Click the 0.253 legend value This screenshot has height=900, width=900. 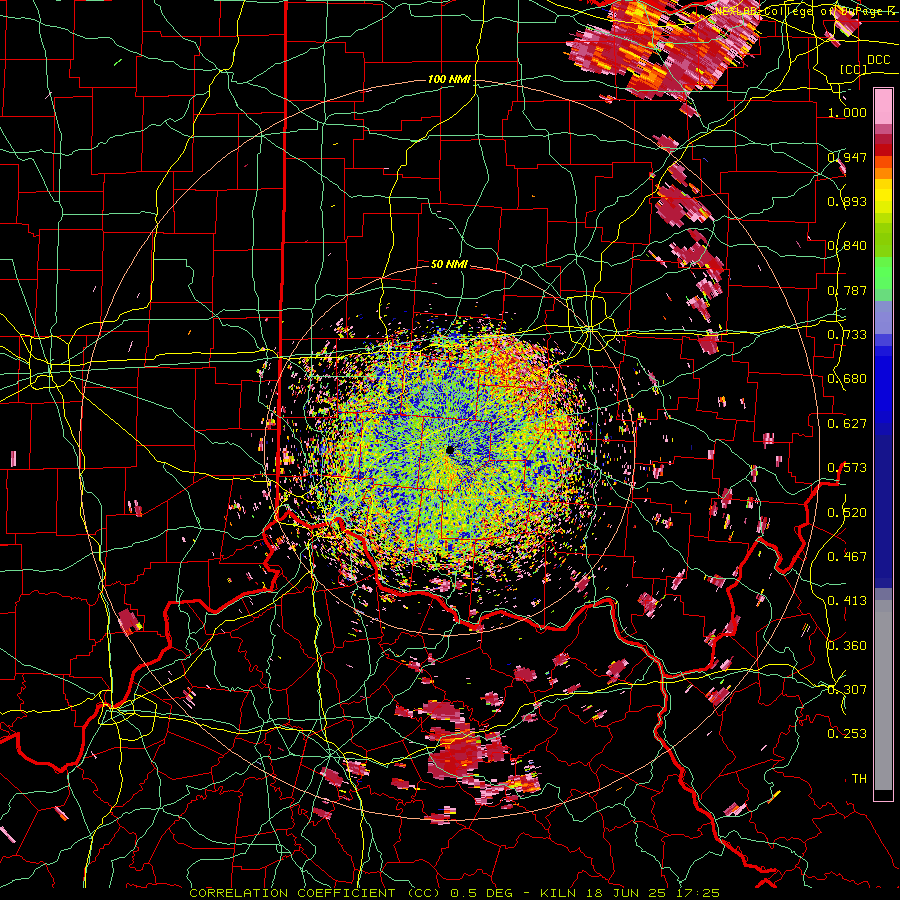tap(847, 734)
